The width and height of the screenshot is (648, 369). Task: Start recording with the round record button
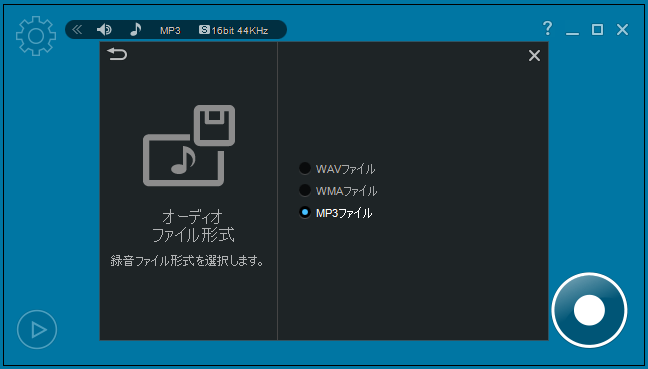[589, 310]
